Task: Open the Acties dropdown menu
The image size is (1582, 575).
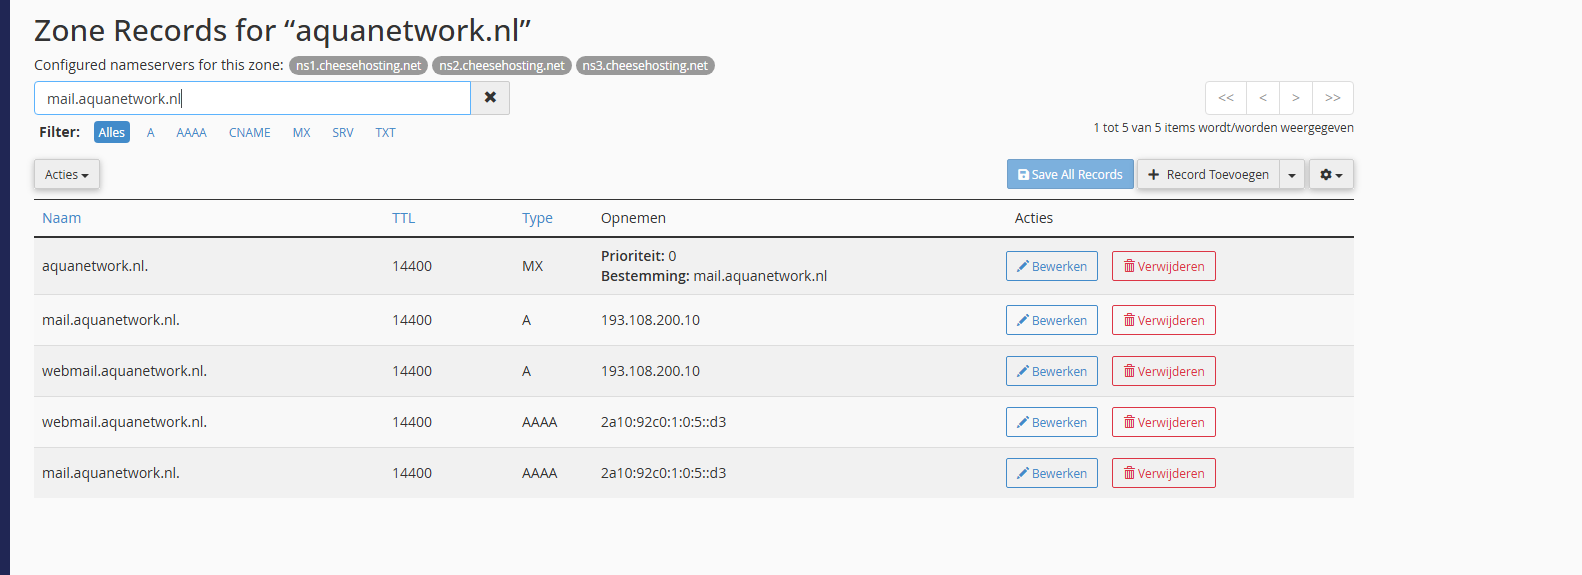Action: [x=67, y=175]
